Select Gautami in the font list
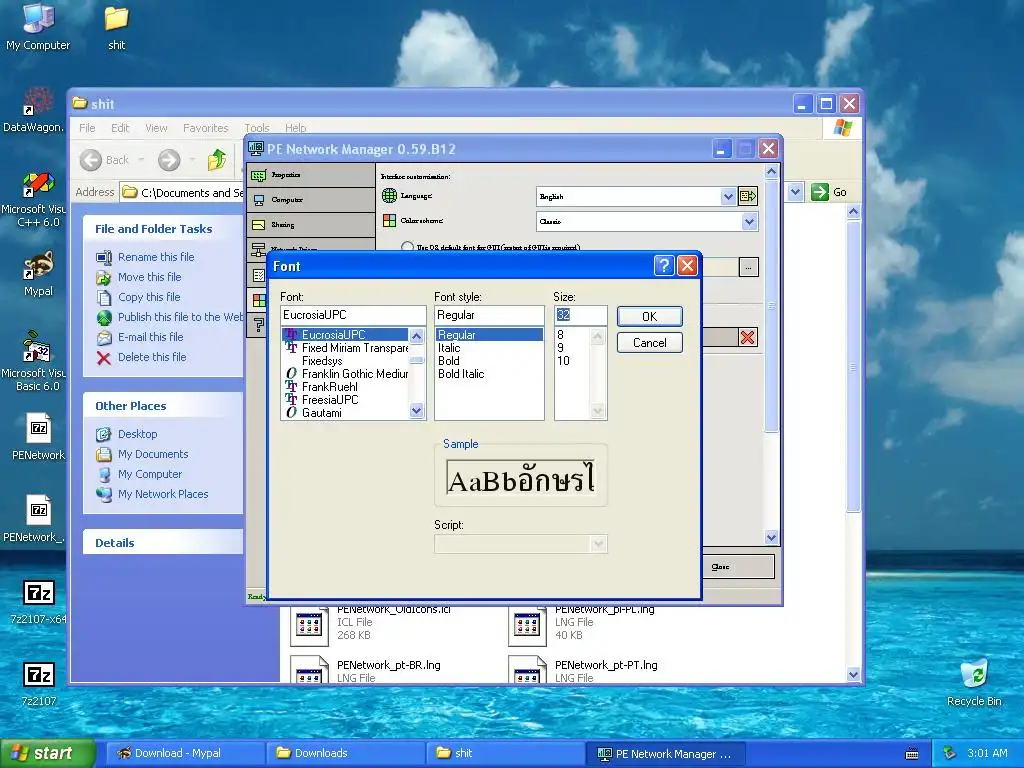The height and width of the screenshot is (768, 1024). [x=345, y=413]
